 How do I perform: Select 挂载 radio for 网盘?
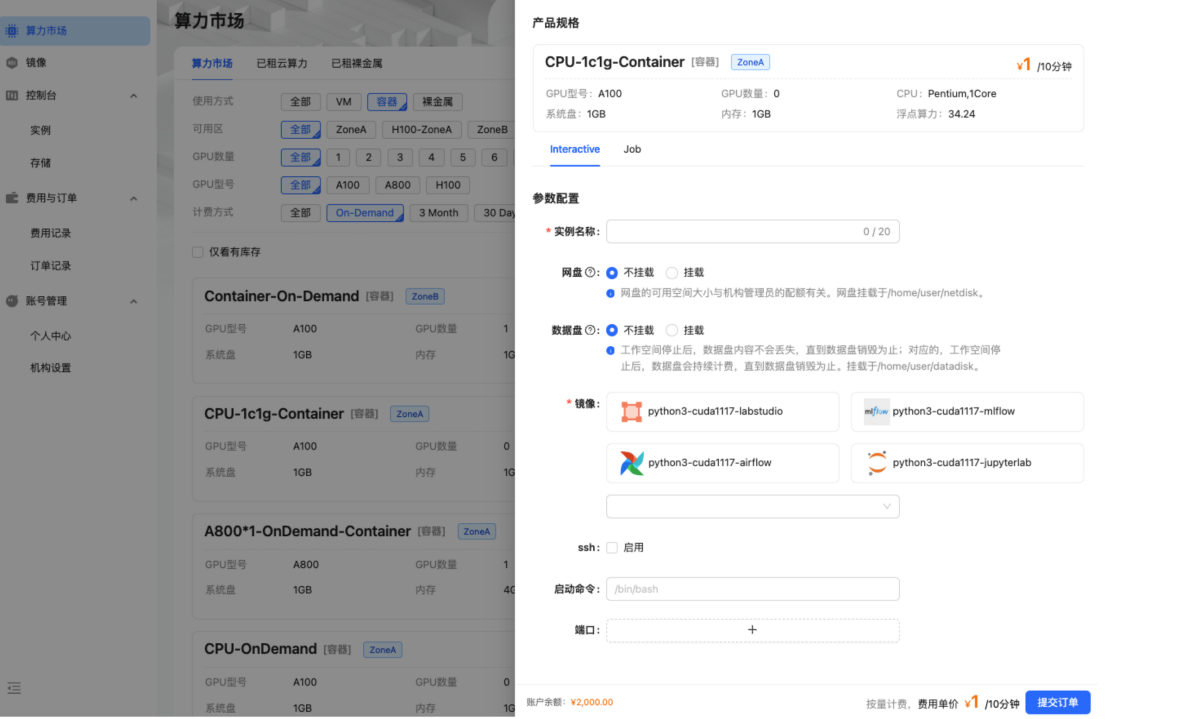pyautogui.click(x=672, y=272)
